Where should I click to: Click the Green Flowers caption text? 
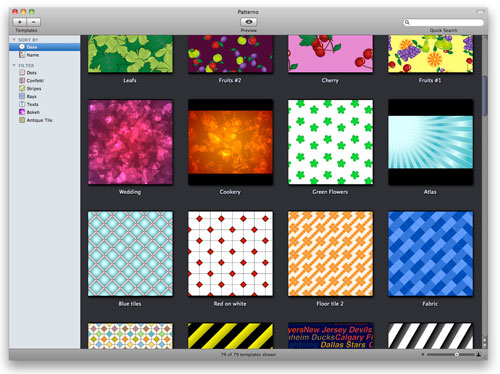coord(330,192)
